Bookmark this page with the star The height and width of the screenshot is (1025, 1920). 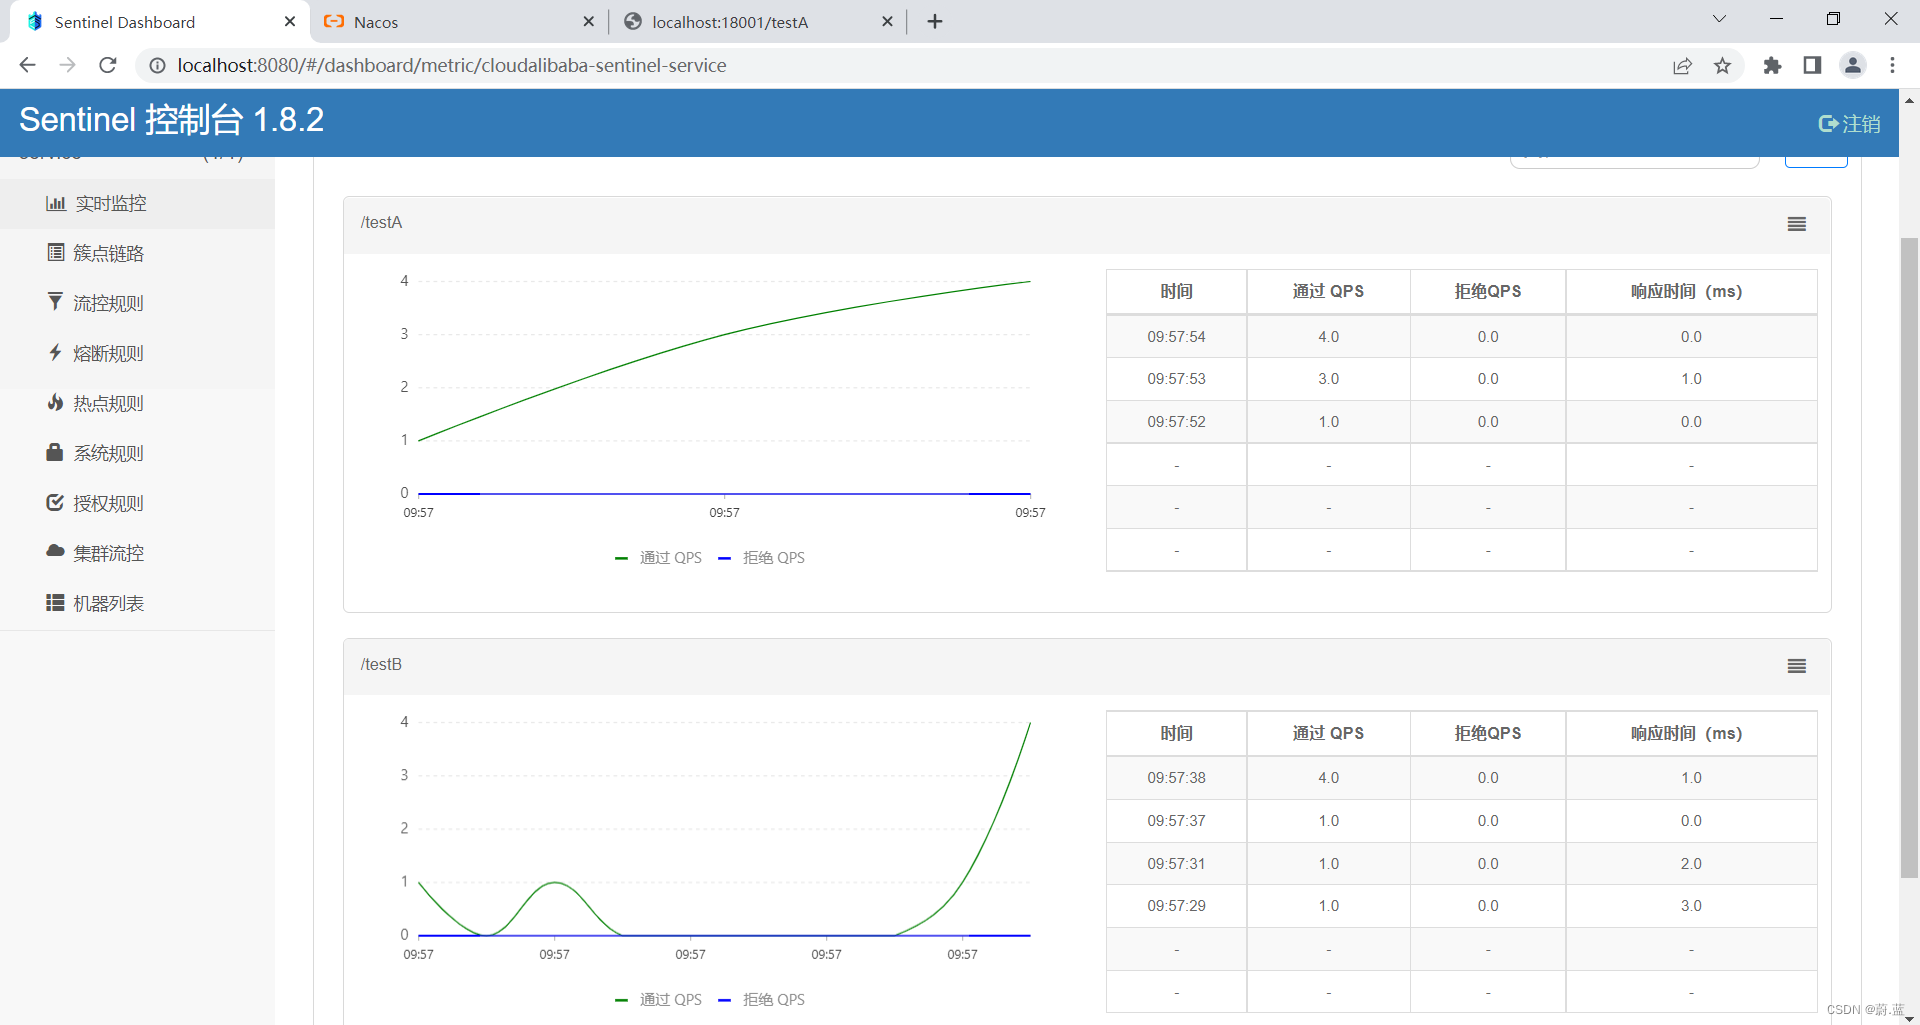pyautogui.click(x=1722, y=66)
